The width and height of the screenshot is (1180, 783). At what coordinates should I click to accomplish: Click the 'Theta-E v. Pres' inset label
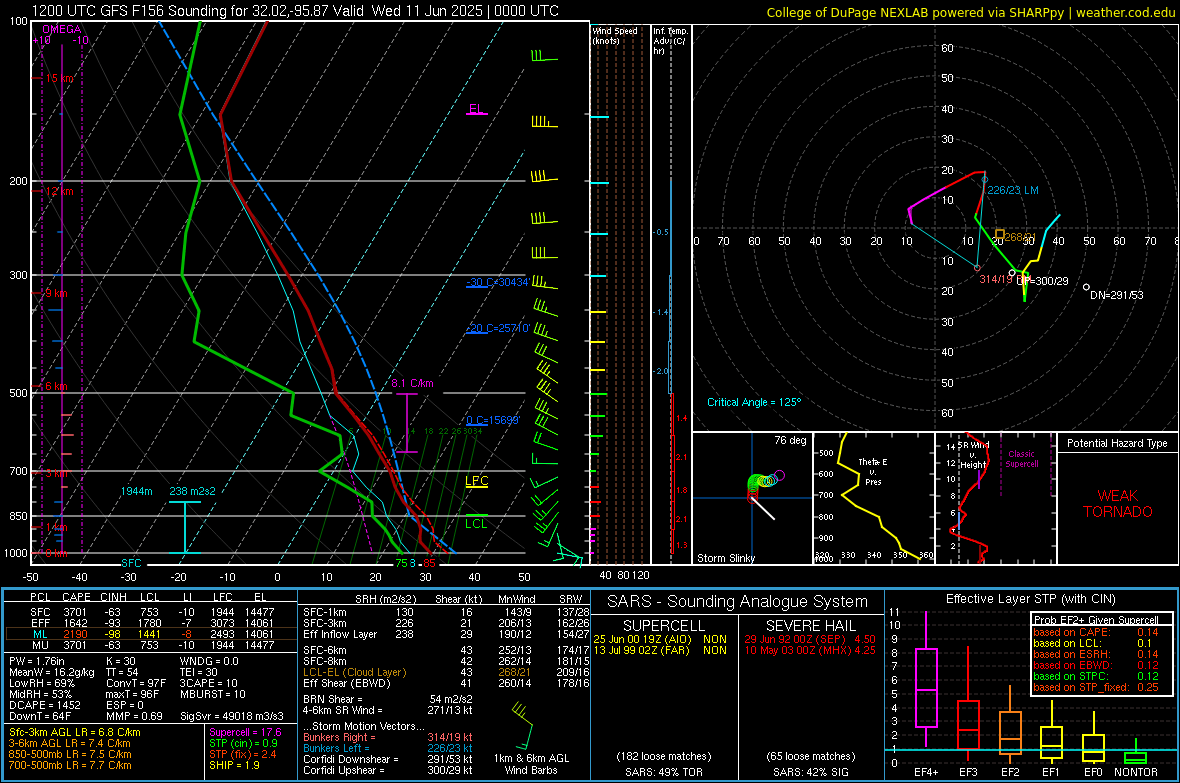pyautogui.click(x=873, y=471)
